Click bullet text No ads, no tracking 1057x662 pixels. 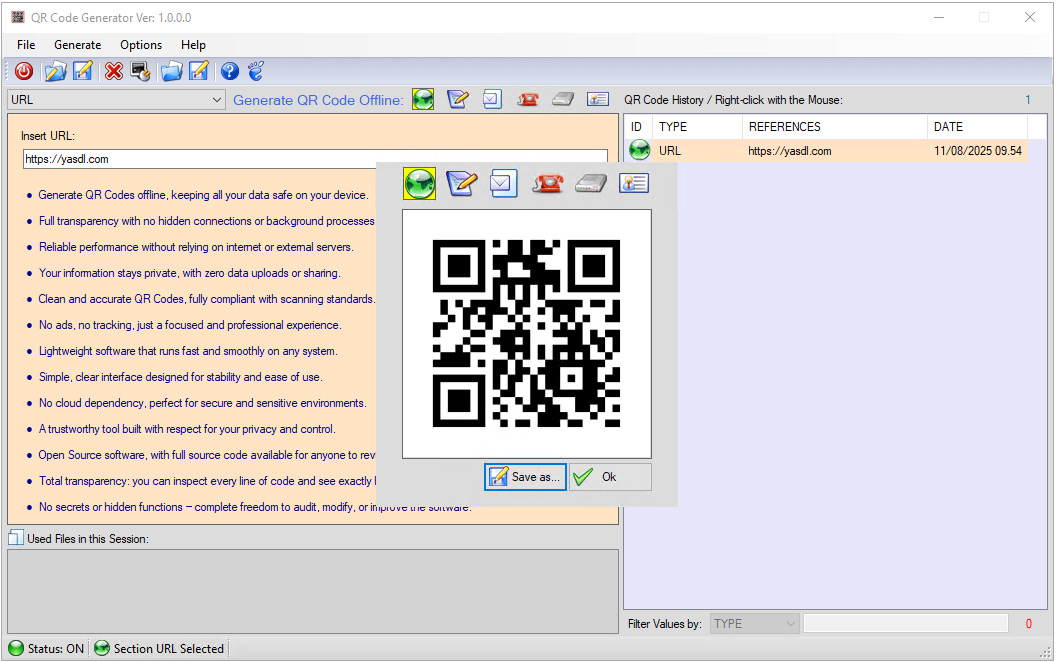click(x=190, y=325)
